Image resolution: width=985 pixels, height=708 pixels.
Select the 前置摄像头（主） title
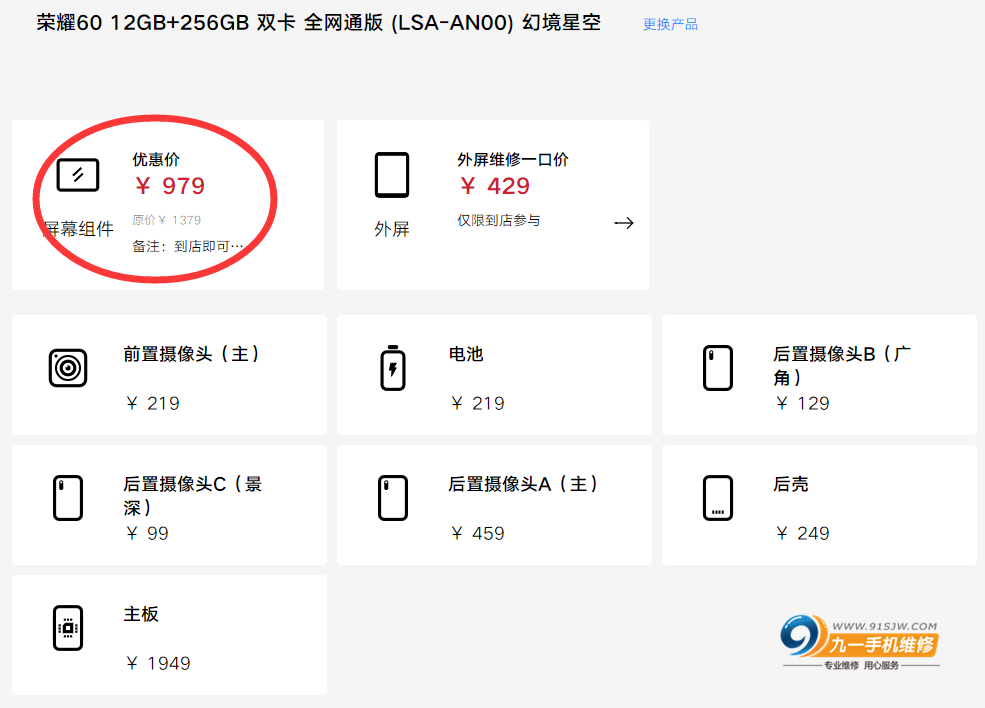click(x=192, y=354)
